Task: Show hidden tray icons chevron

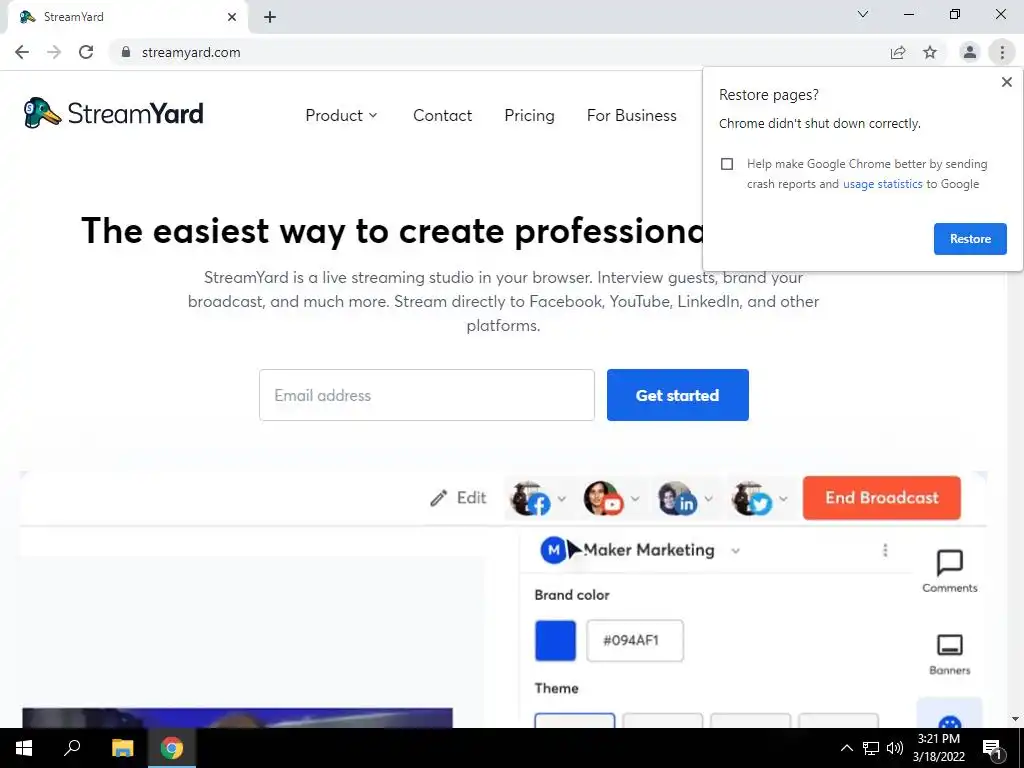Action: point(846,748)
